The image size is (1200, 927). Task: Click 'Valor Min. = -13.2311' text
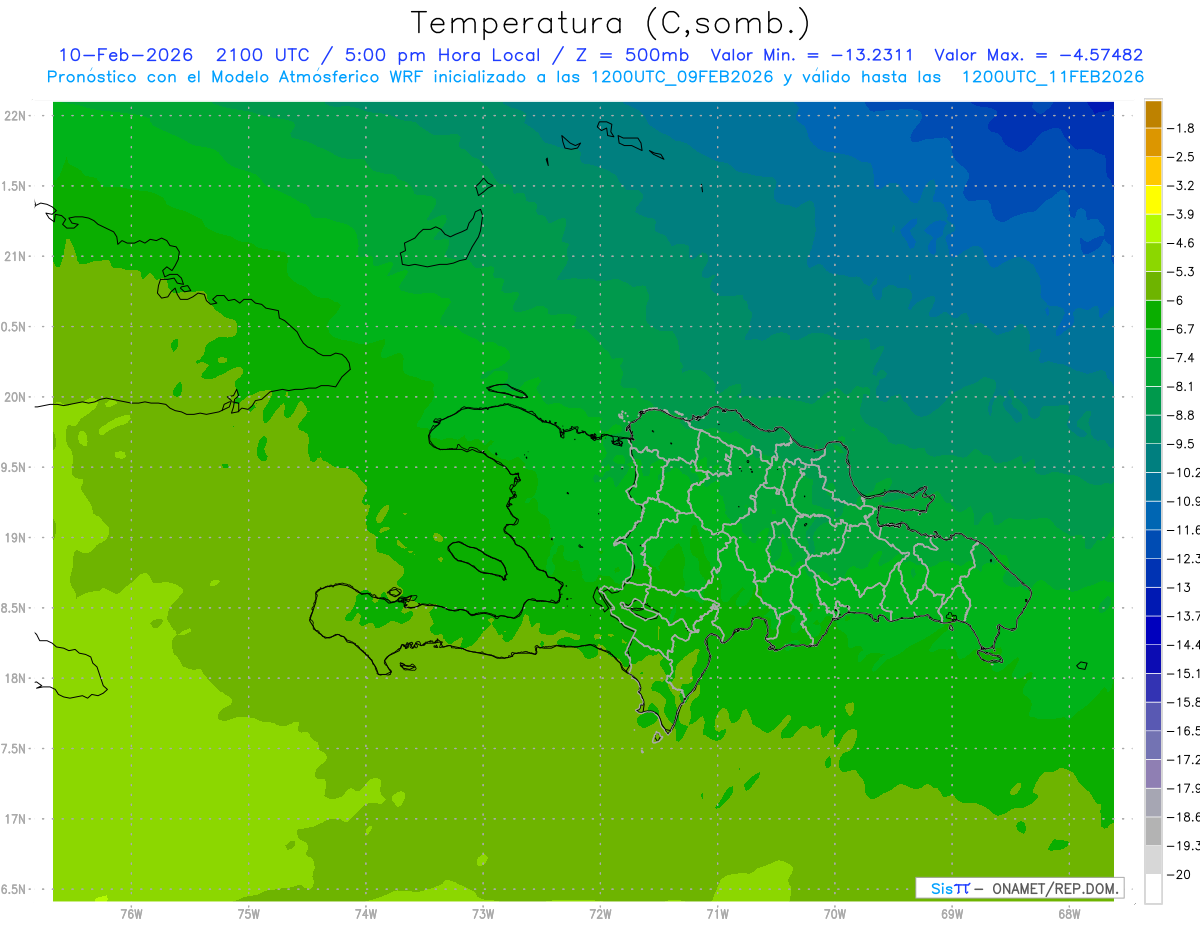click(x=812, y=55)
